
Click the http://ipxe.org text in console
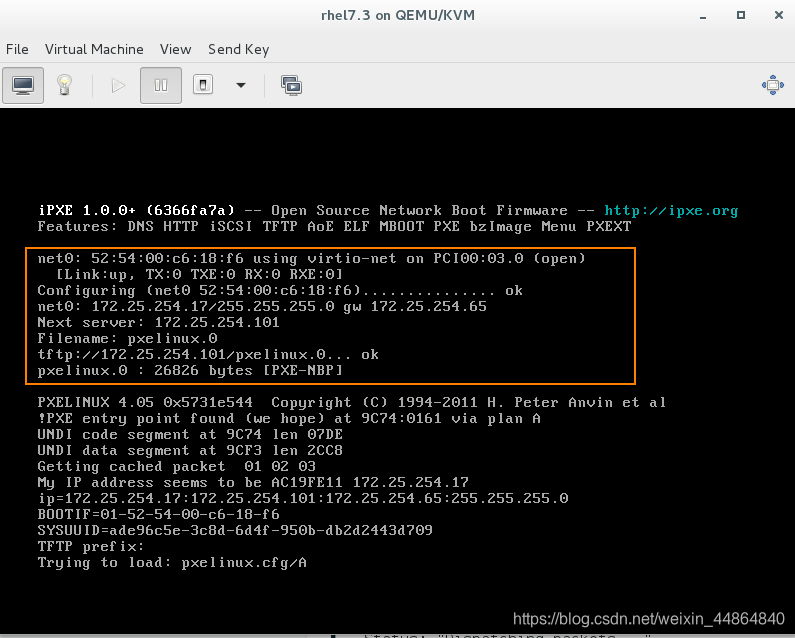[671, 210]
